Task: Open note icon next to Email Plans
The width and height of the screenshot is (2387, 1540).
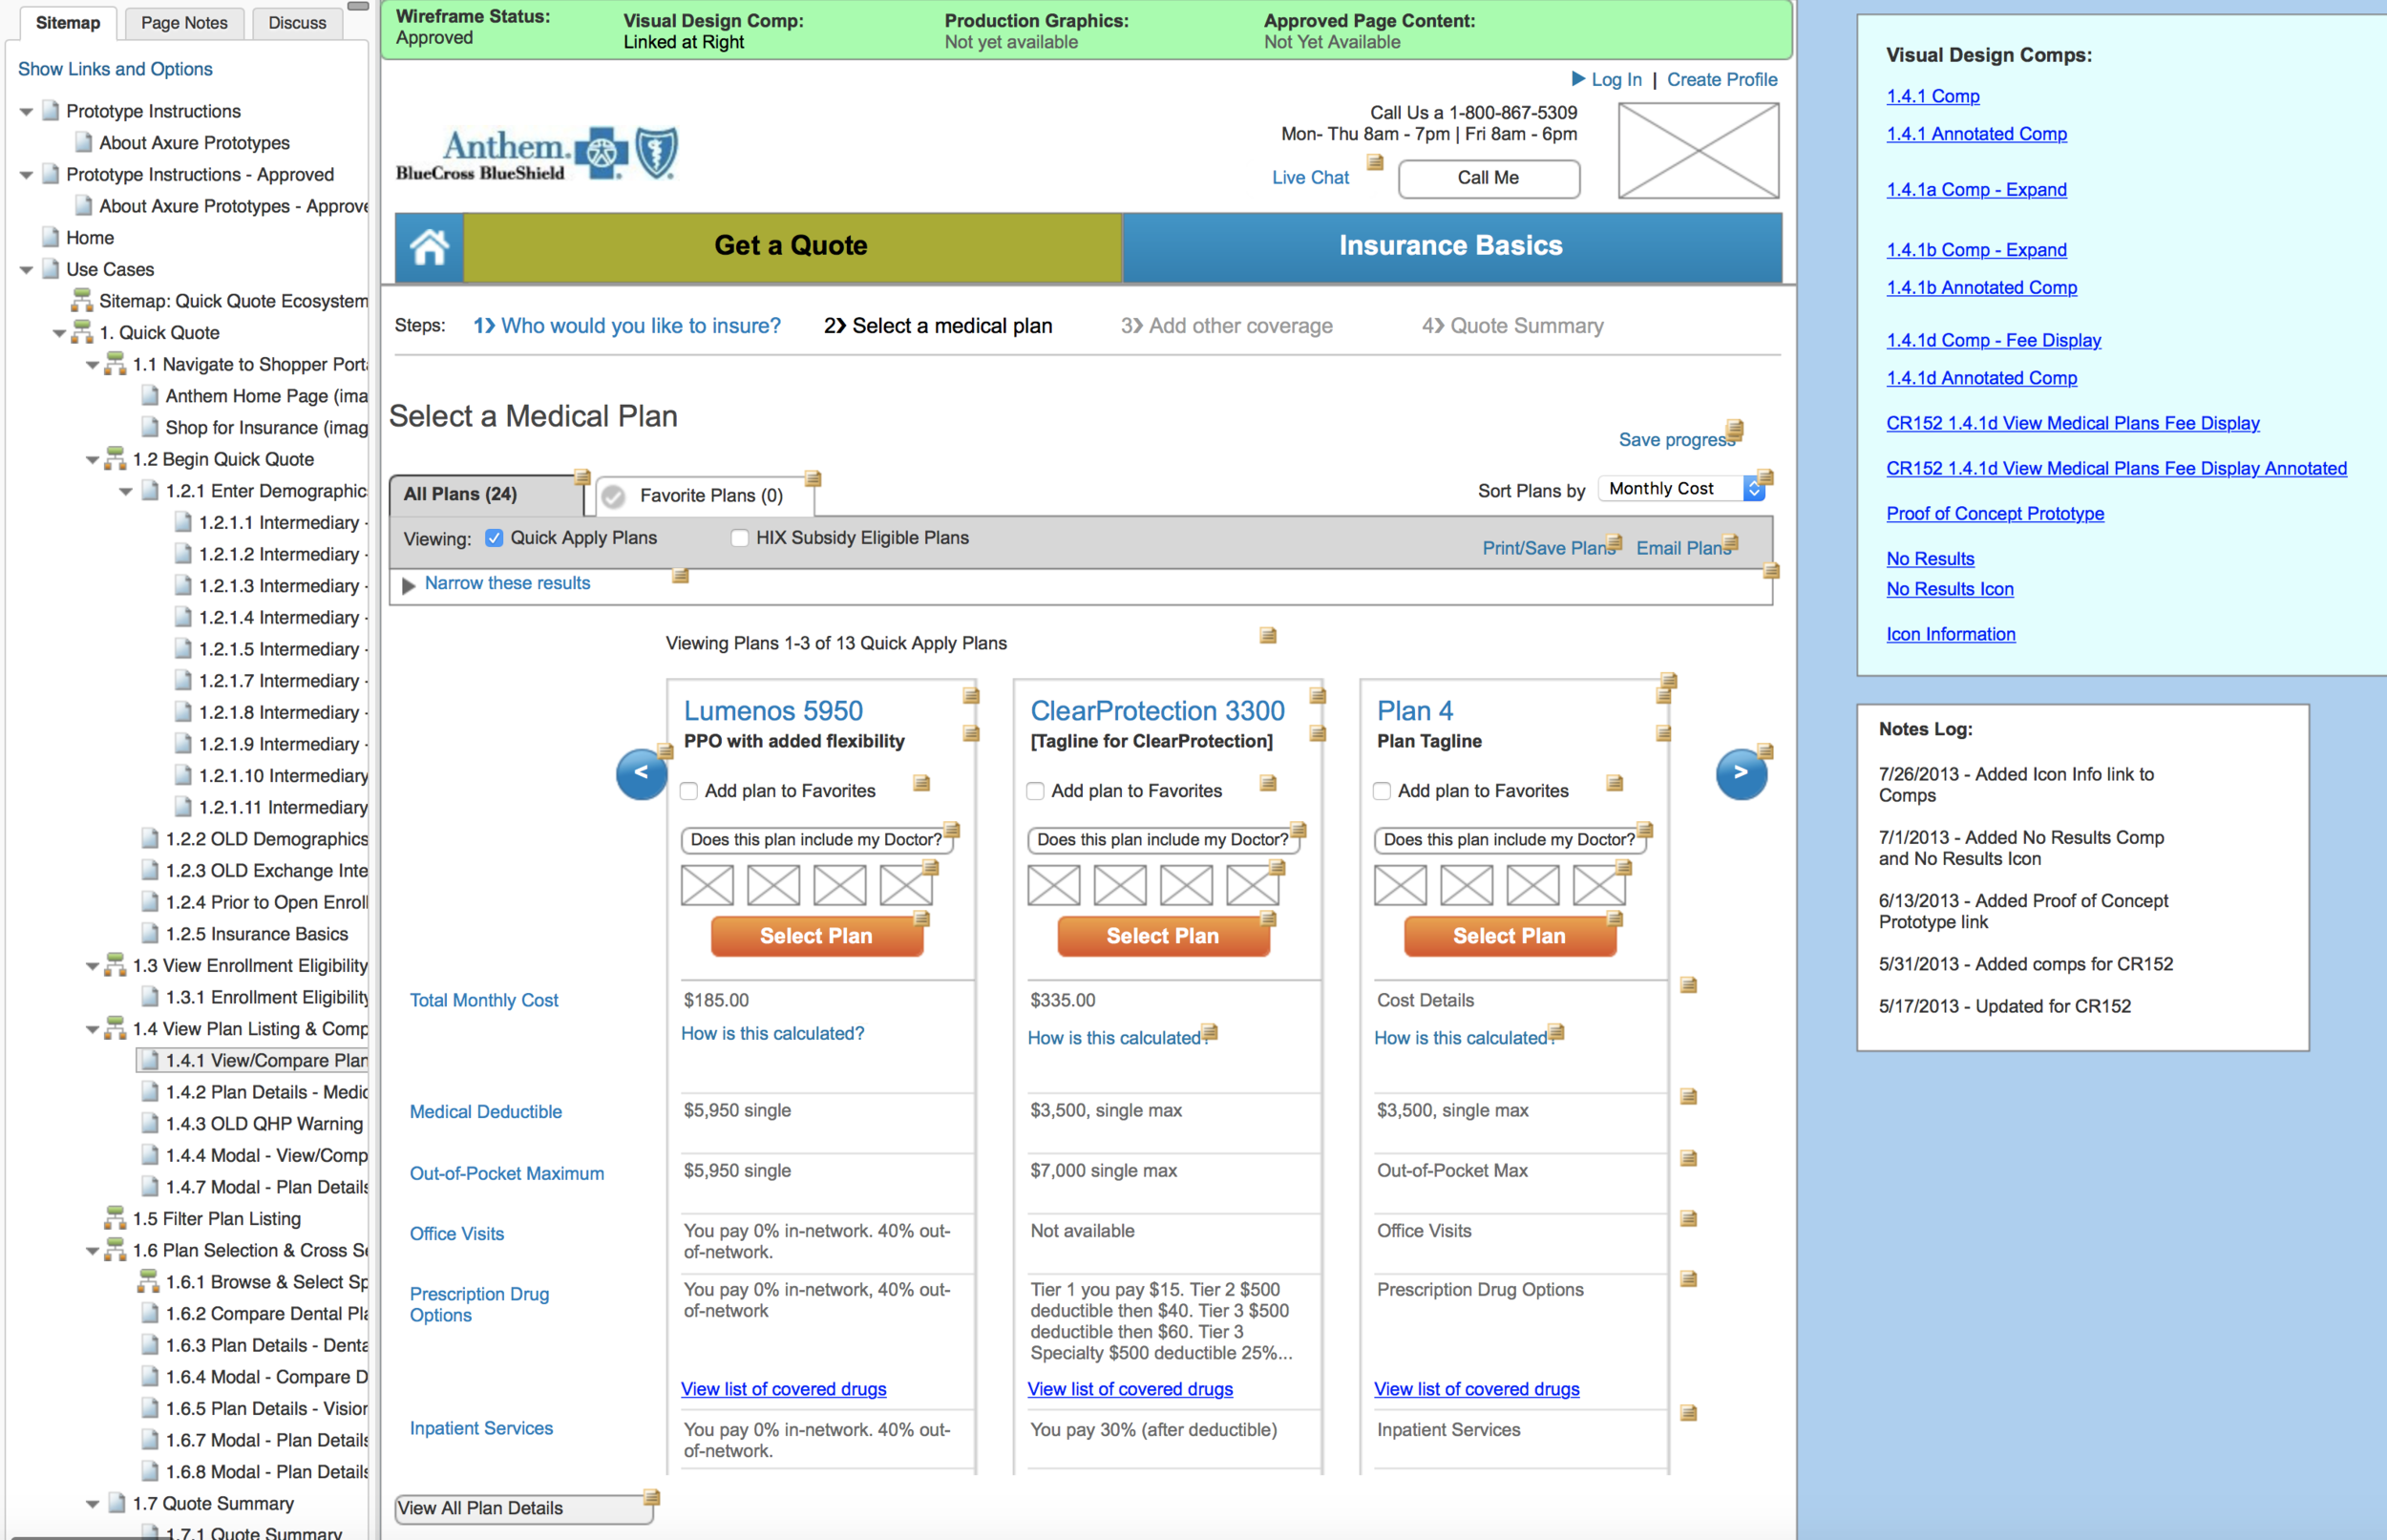Action: (1730, 543)
